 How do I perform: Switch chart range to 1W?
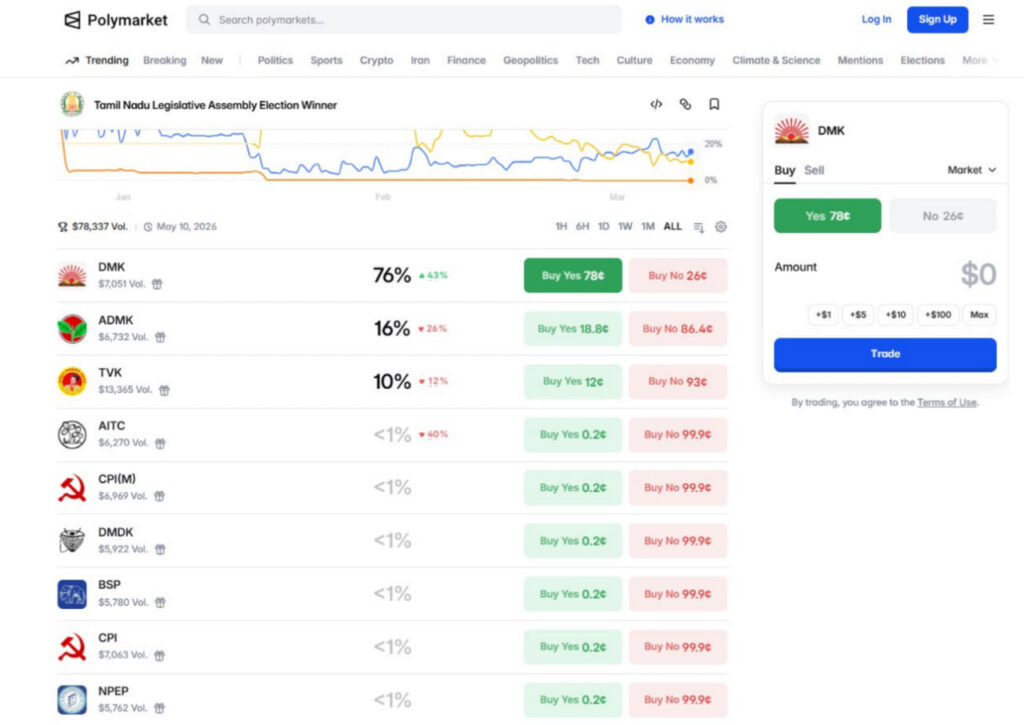(625, 227)
